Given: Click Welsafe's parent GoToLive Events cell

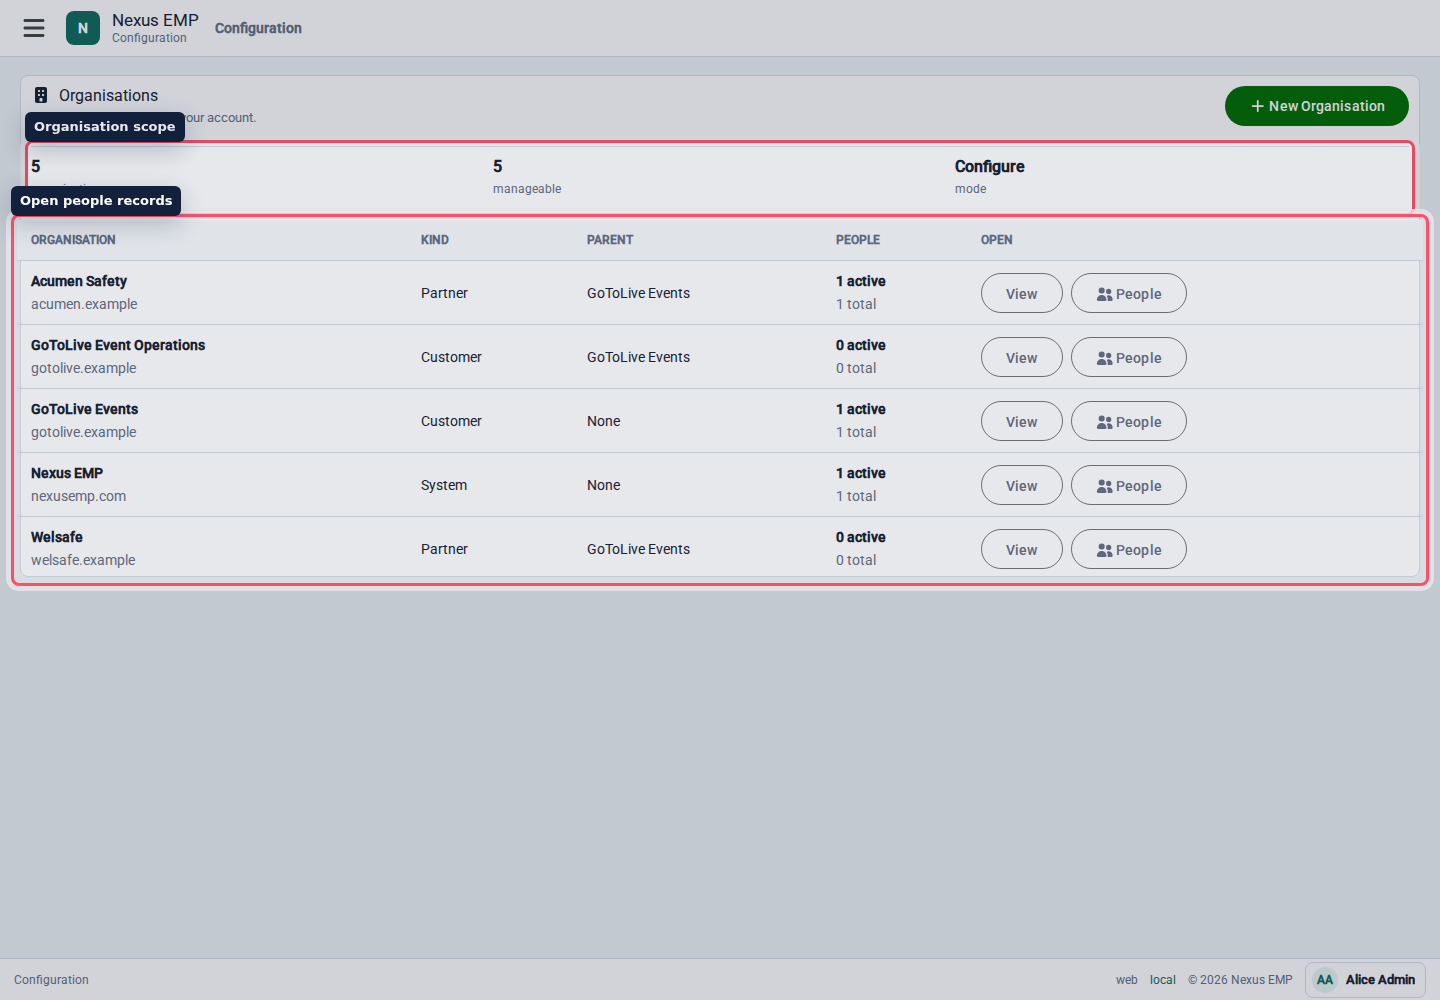Looking at the screenshot, I should point(638,549).
